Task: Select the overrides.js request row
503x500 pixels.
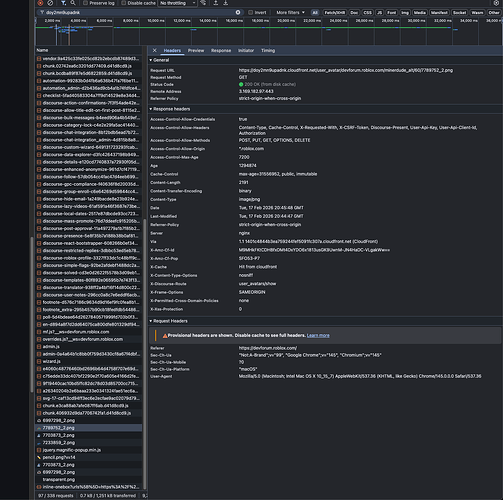Action: click(89, 339)
